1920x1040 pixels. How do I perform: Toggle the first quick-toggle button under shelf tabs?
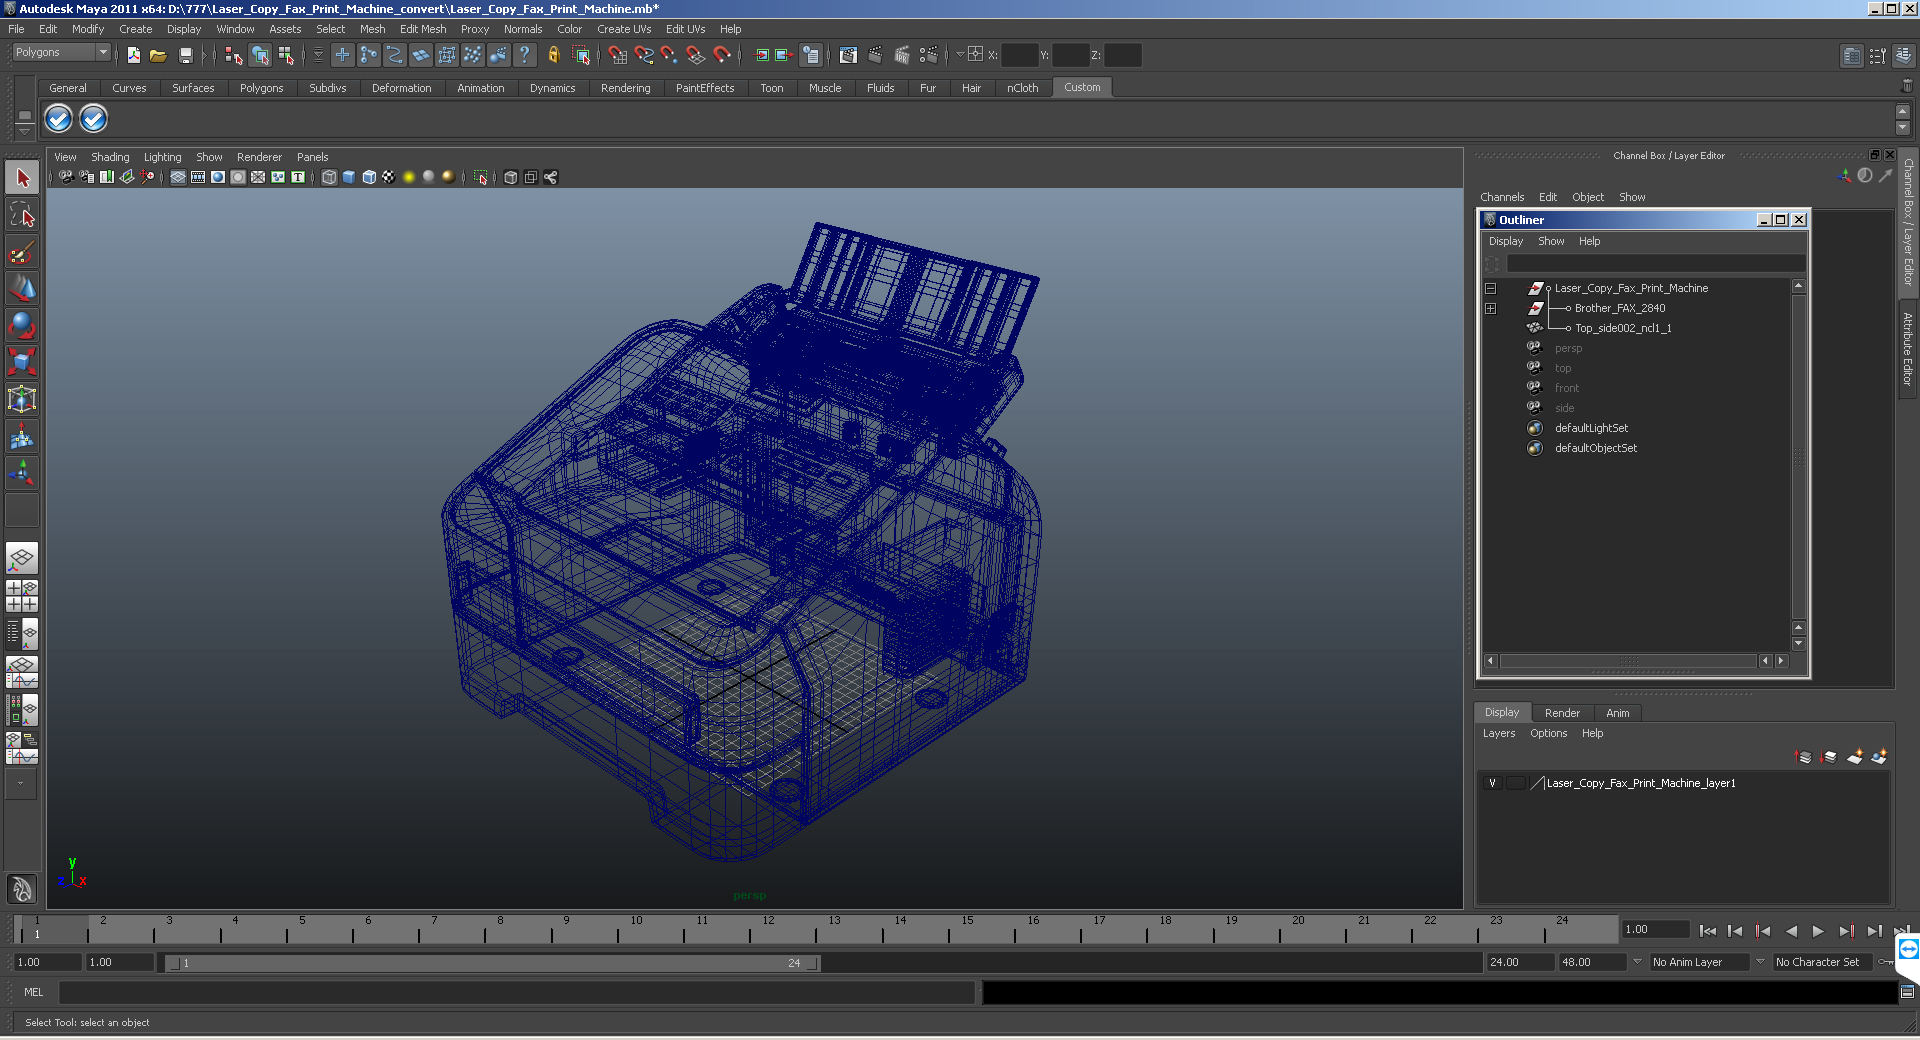(x=58, y=119)
